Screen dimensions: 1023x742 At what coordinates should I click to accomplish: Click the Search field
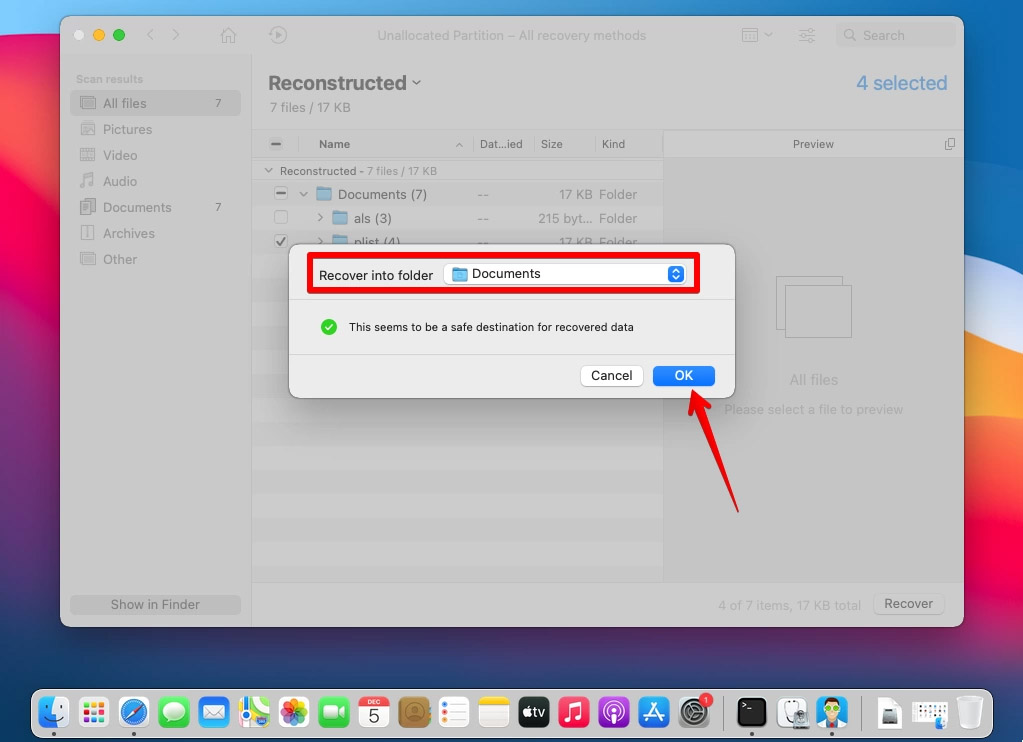895,35
